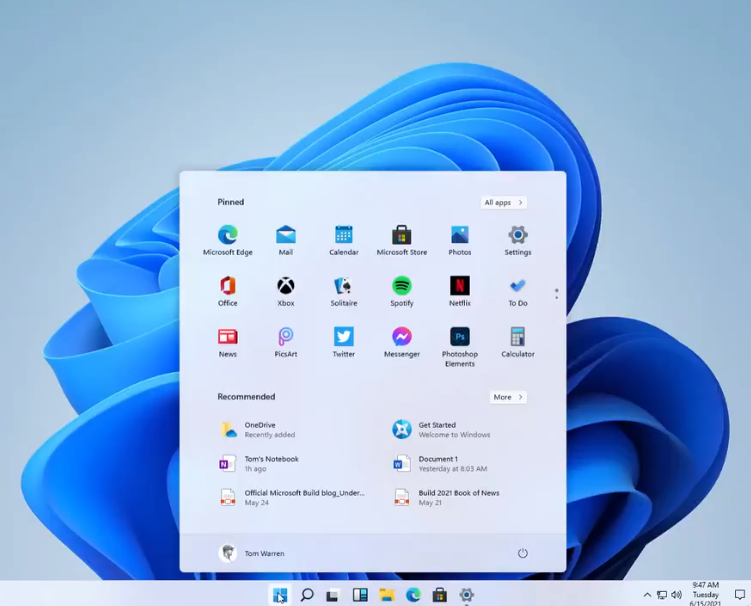Launch the Mail app
The width and height of the screenshot is (751, 606).
pyautogui.click(x=286, y=240)
